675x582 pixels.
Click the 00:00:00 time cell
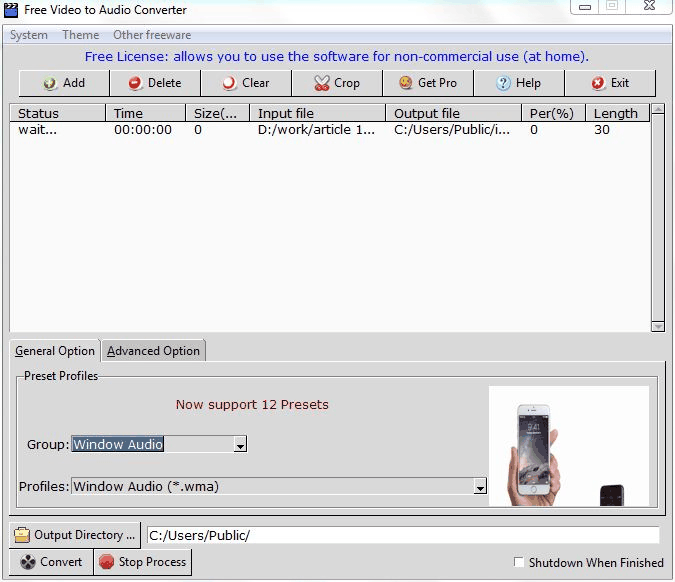[143, 130]
